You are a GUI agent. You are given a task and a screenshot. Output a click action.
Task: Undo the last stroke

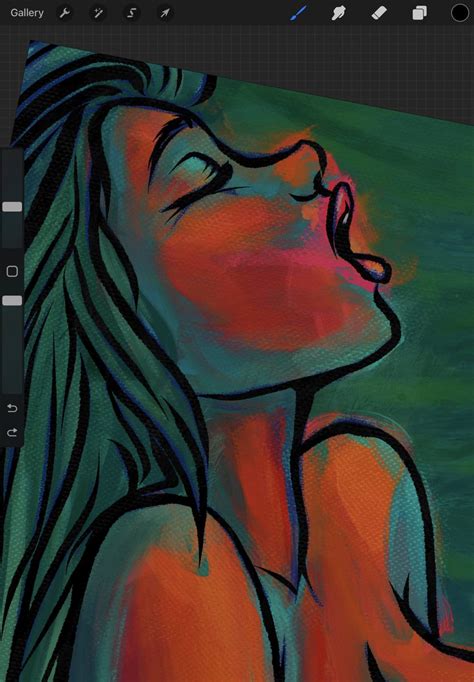point(12,408)
